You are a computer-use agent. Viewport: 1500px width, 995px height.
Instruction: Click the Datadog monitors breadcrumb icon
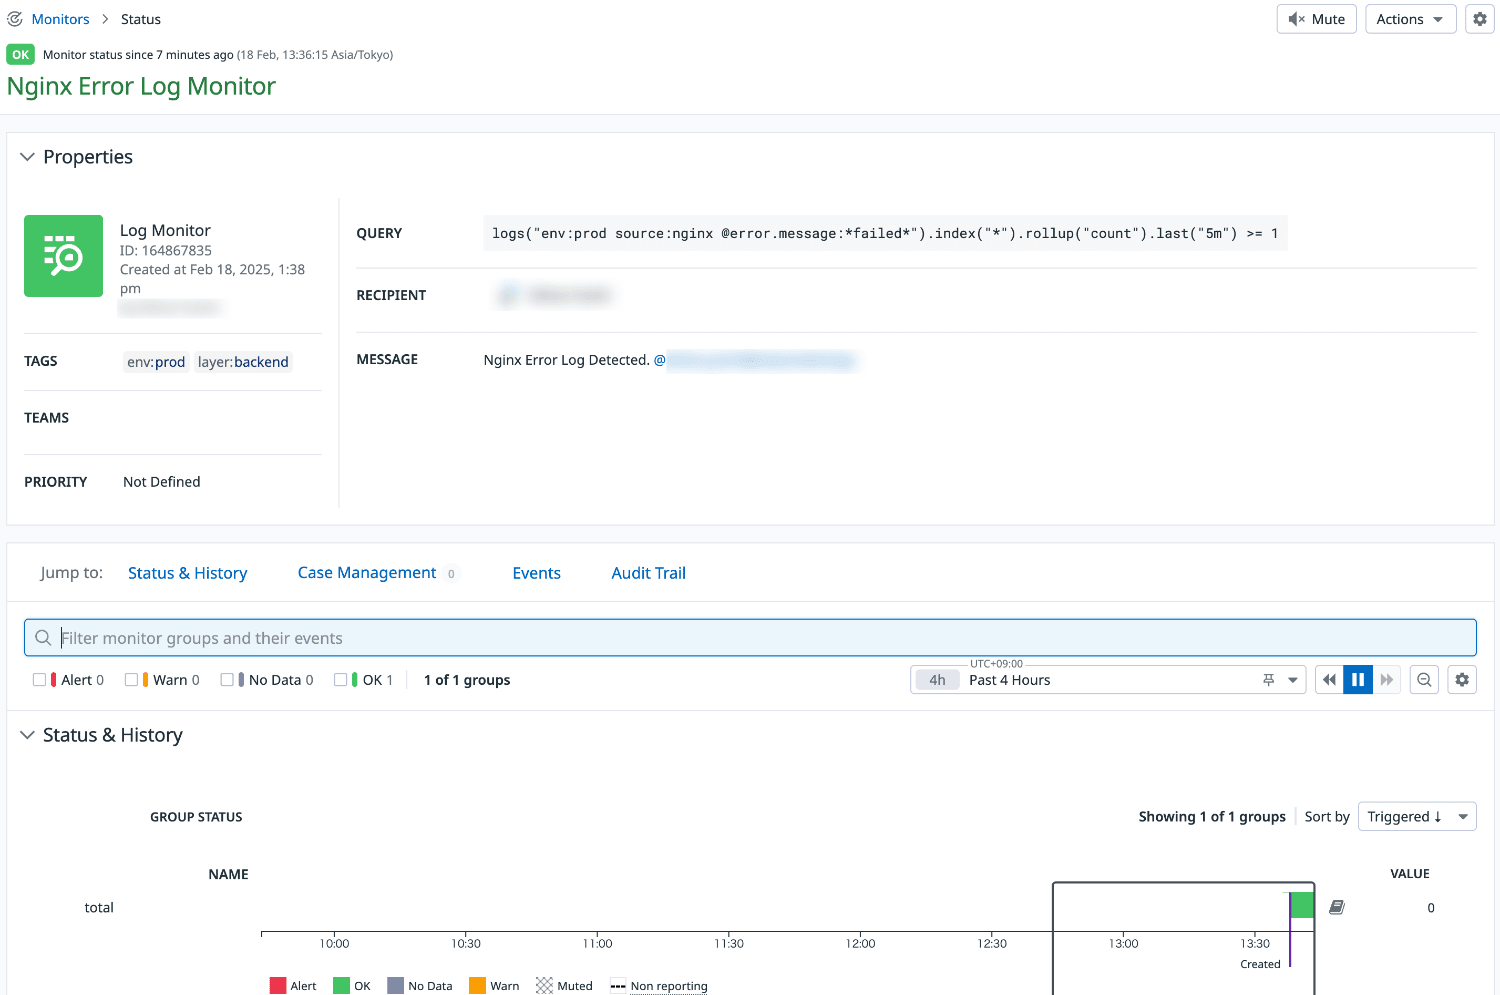tap(15, 19)
